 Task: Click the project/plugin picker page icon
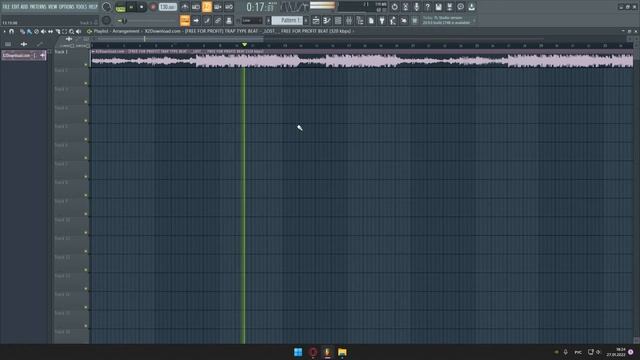[371, 20]
